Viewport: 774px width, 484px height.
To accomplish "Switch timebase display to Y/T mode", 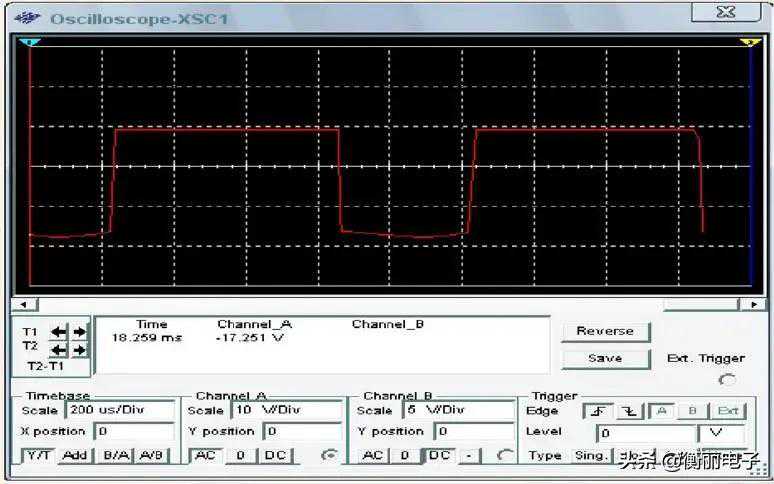I will click(x=38, y=455).
